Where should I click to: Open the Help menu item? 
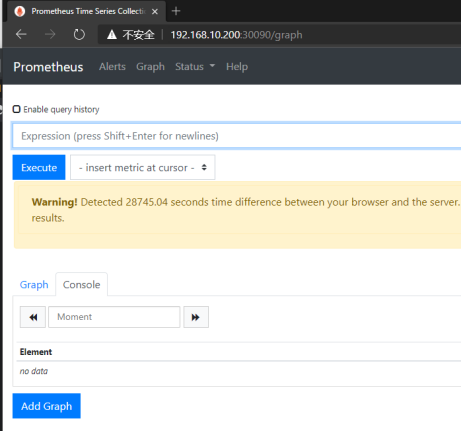pyautogui.click(x=237, y=67)
